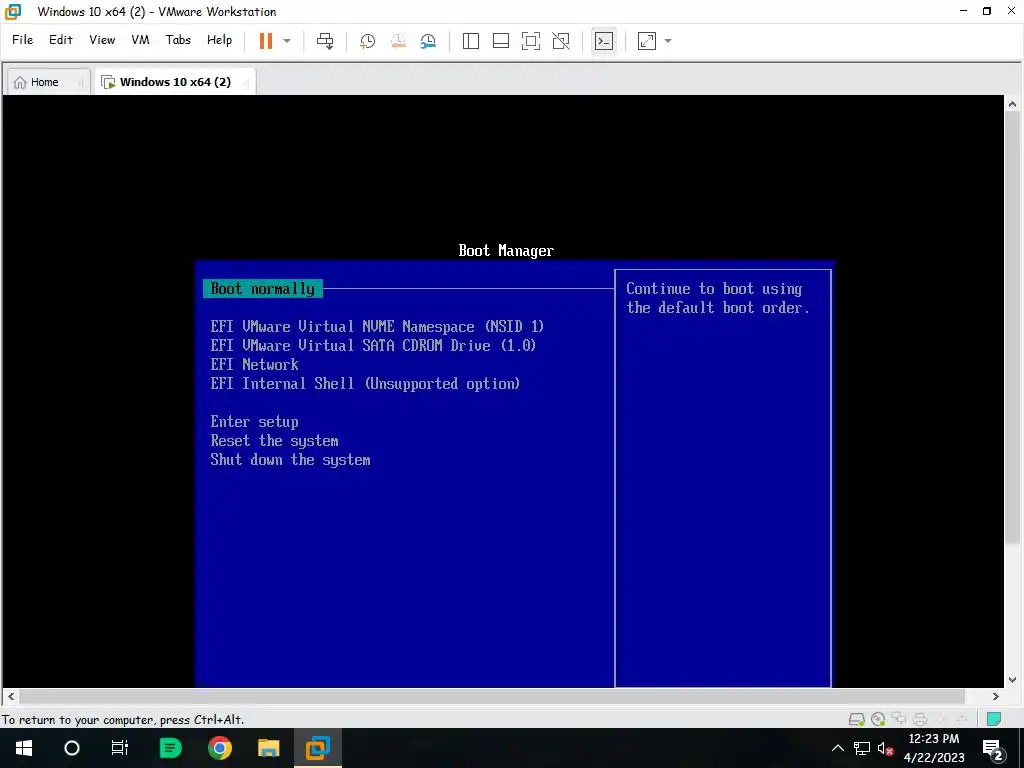Click the pause virtual machine icon
Image resolution: width=1024 pixels, height=768 pixels.
[265, 40]
